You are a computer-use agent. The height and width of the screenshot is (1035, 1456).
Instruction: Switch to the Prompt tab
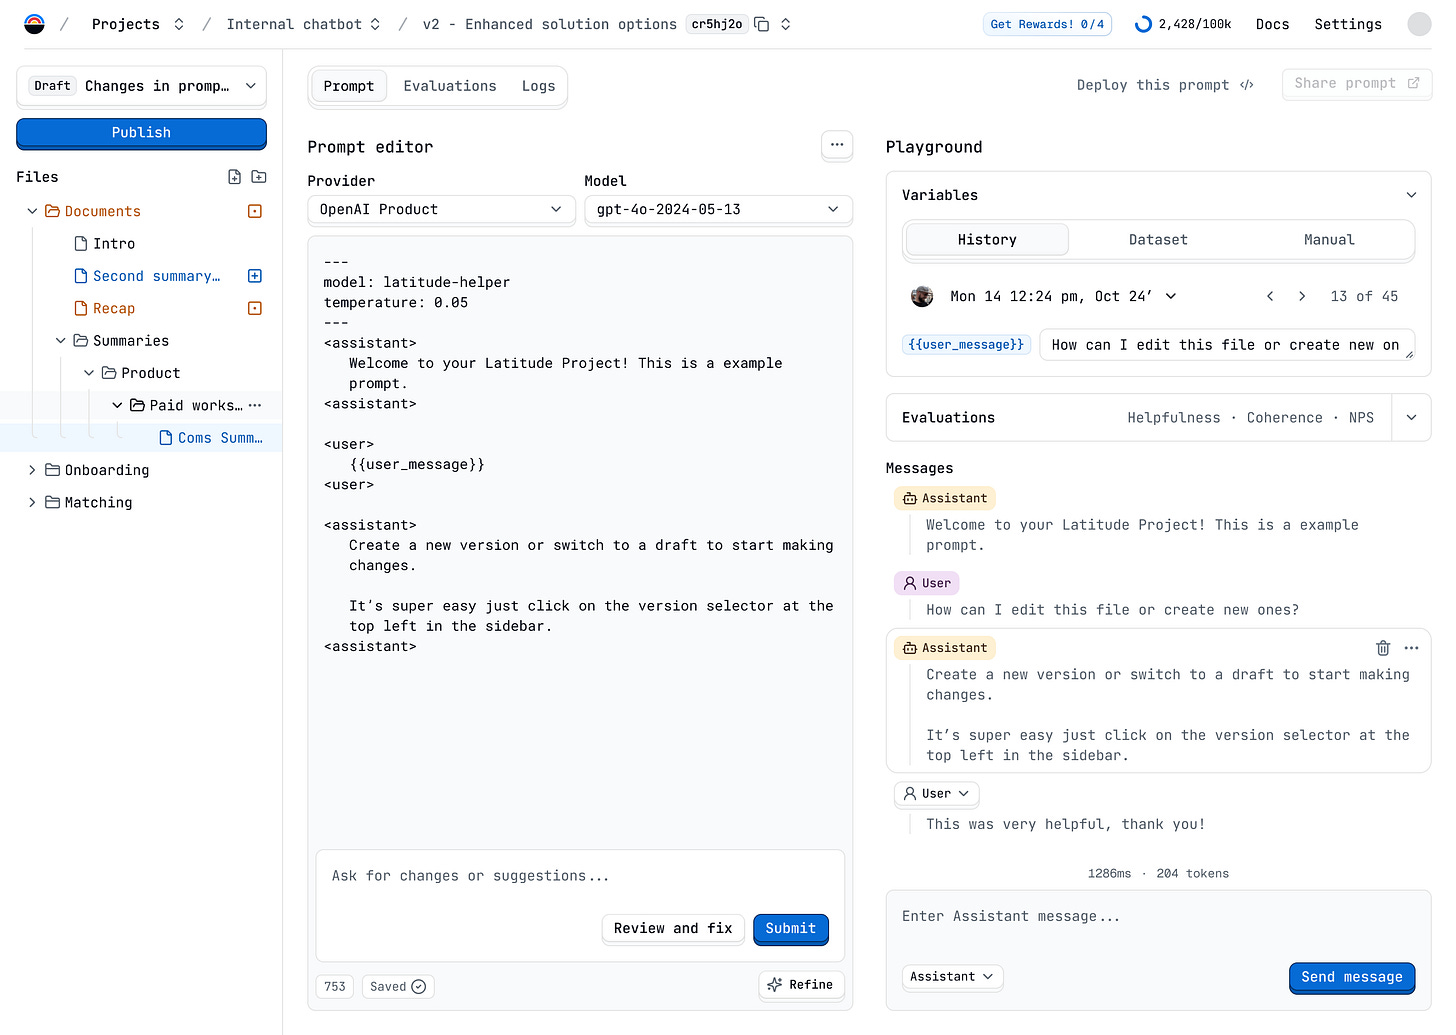click(349, 86)
